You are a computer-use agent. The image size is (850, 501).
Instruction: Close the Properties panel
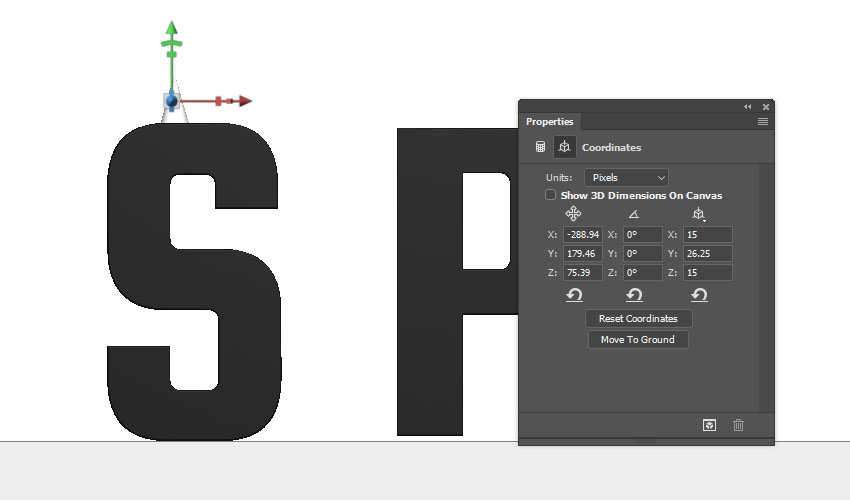[x=766, y=107]
